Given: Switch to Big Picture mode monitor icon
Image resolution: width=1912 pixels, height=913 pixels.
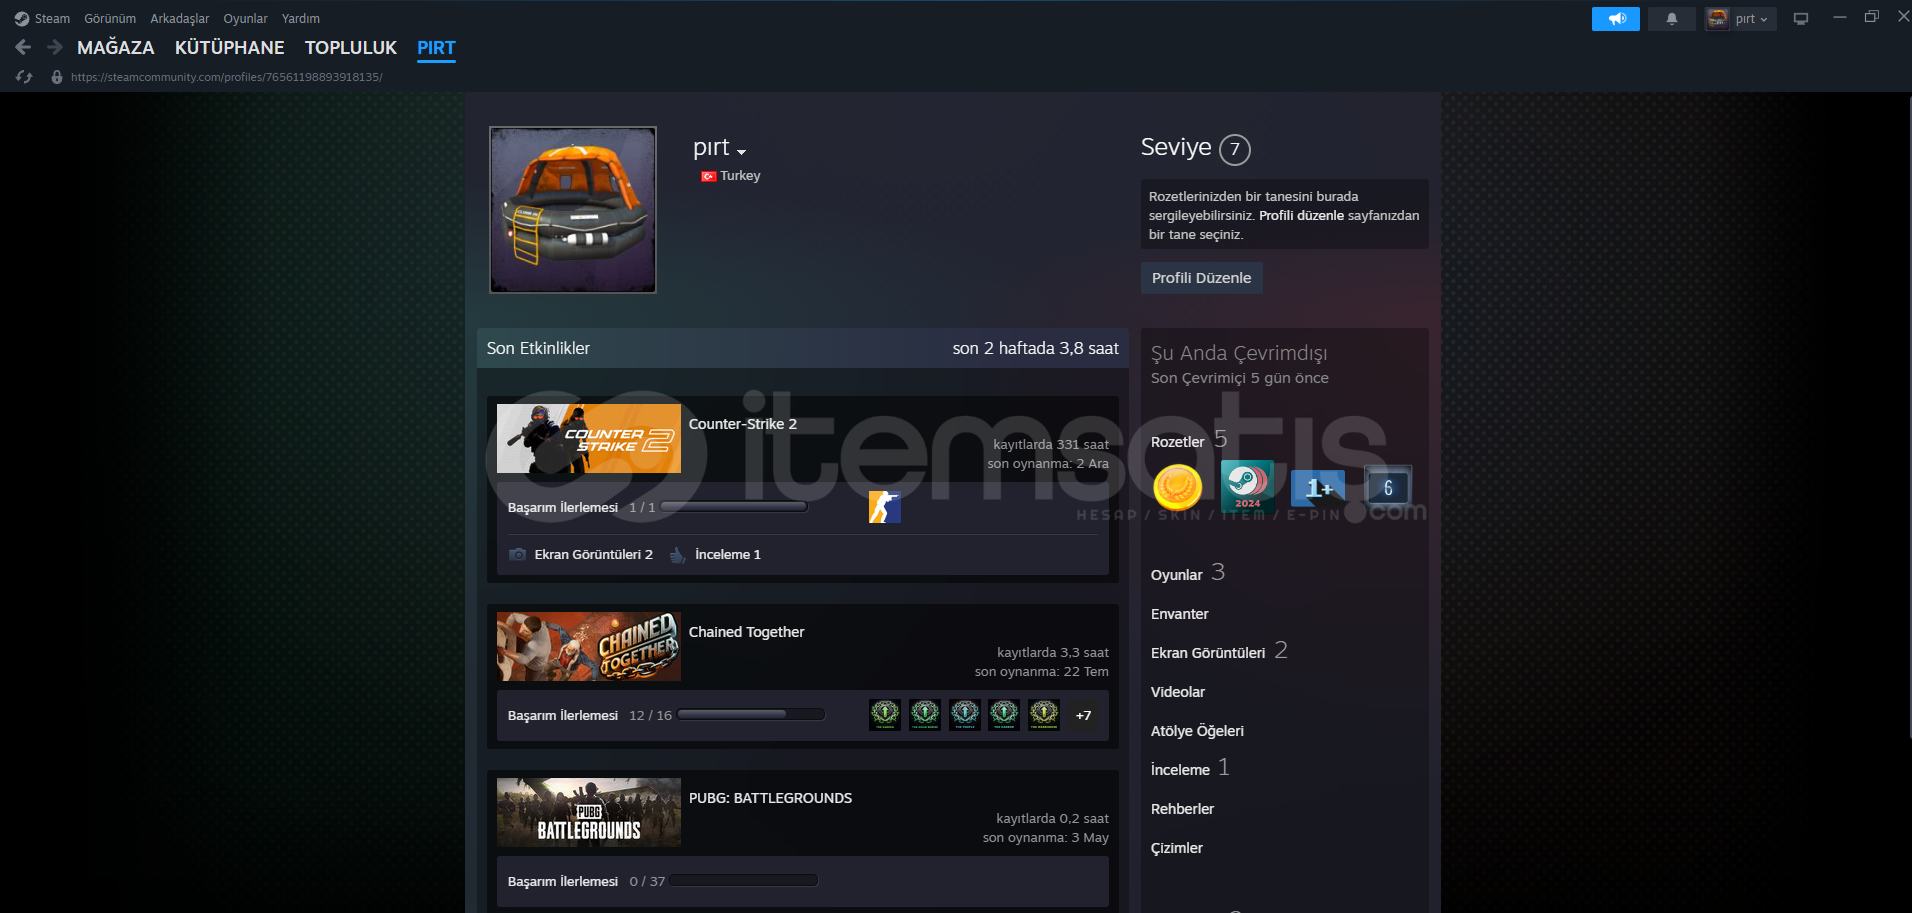Looking at the screenshot, I should [1801, 19].
